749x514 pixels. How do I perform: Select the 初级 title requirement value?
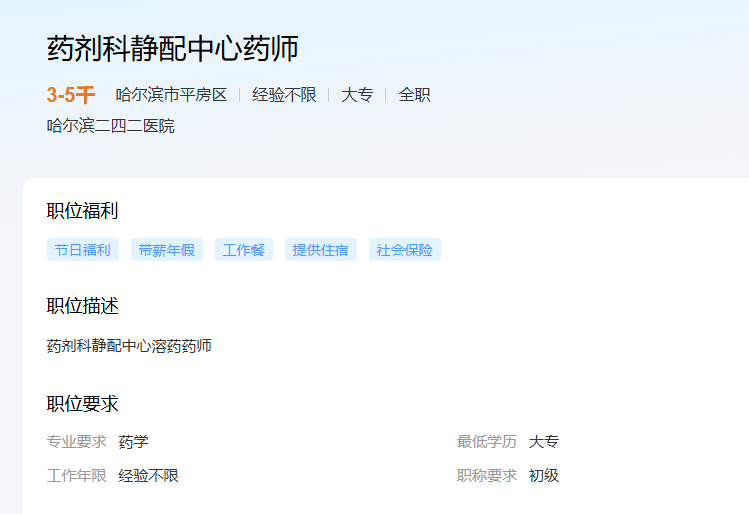coord(544,476)
